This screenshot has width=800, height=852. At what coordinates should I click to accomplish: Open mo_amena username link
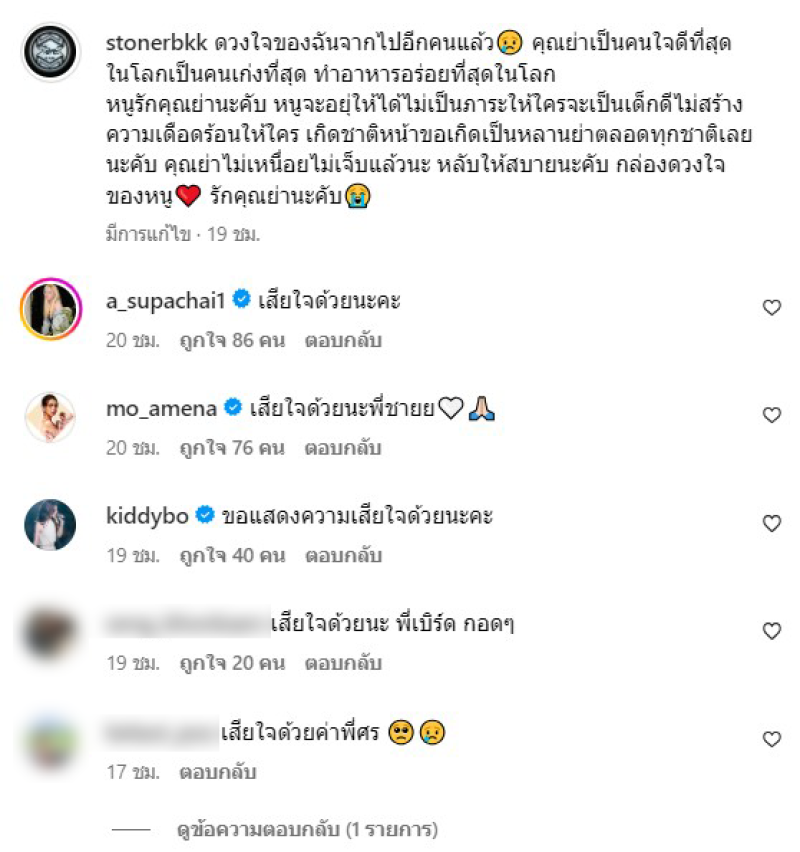coord(161,408)
